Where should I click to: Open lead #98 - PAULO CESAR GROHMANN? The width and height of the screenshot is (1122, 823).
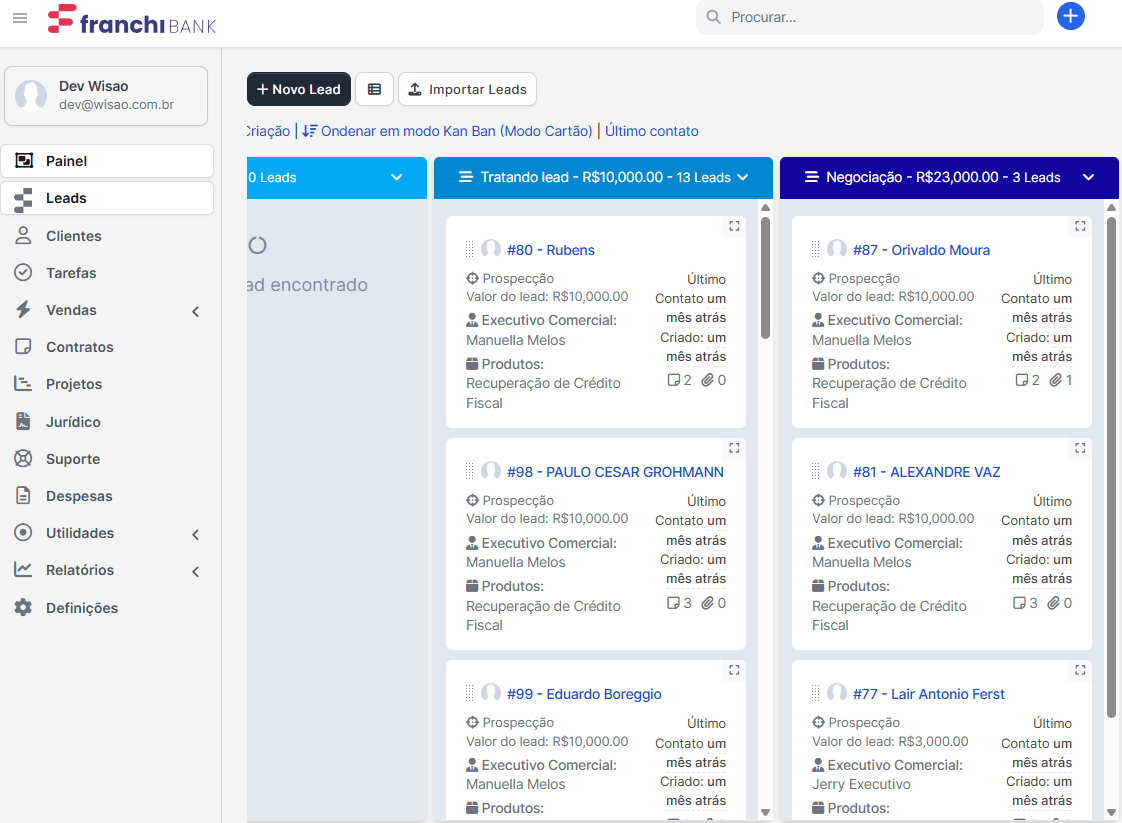pyautogui.click(x=615, y=472)
